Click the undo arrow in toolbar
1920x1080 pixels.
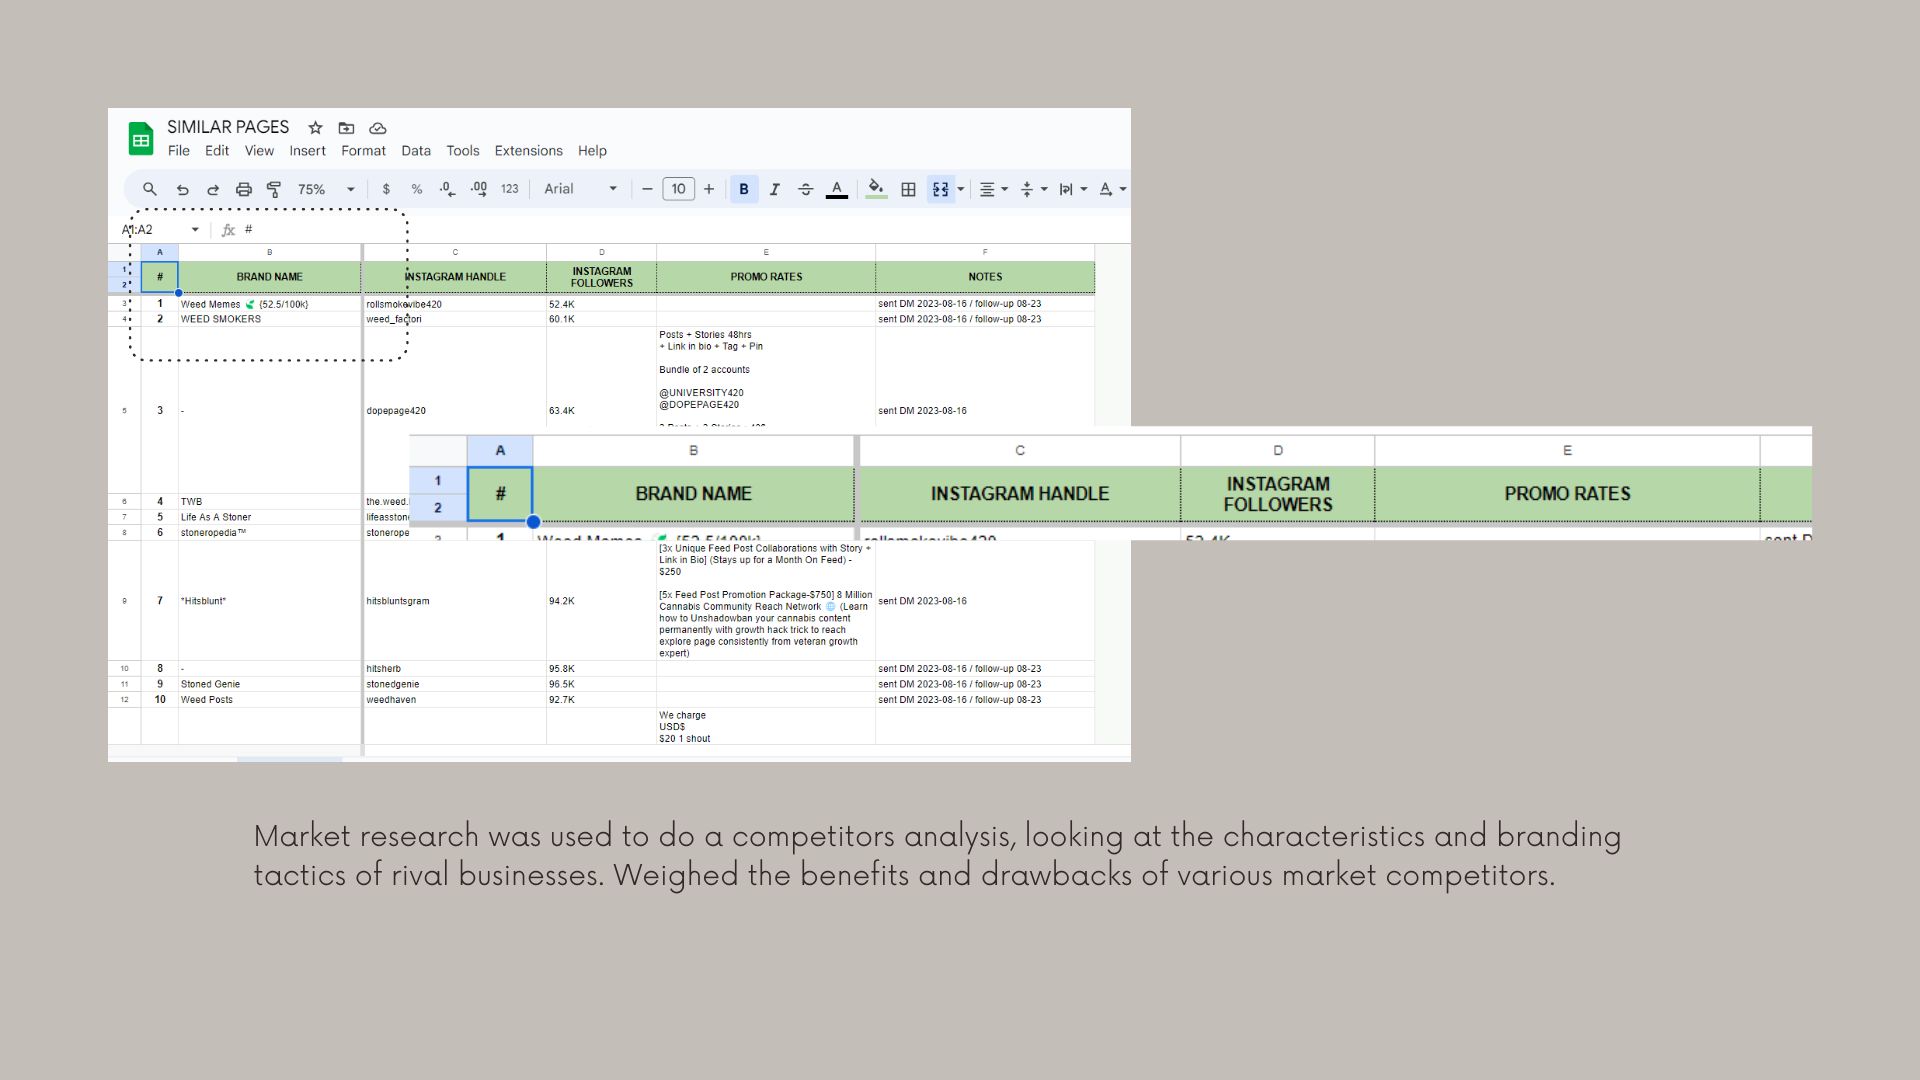[x=182, y=189]
